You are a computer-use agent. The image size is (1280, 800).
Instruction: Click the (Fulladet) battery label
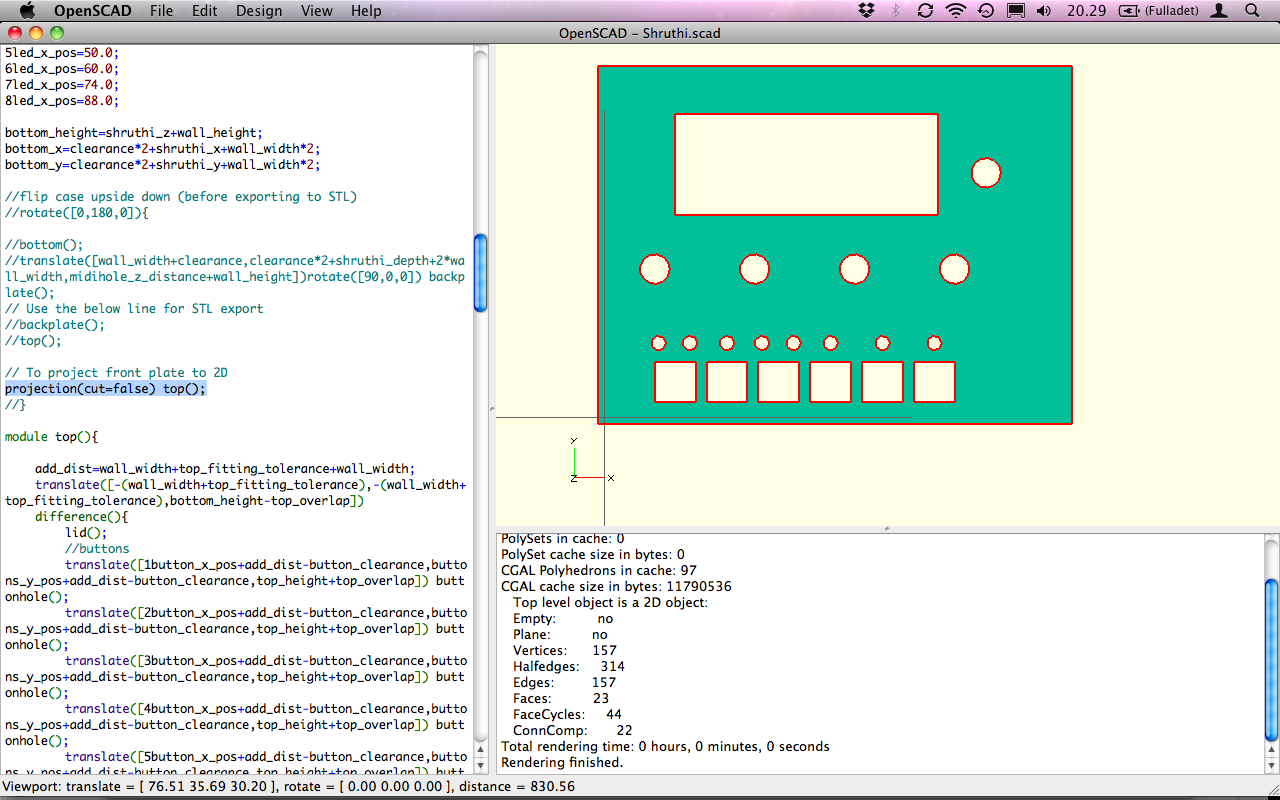click(1171, 11)
